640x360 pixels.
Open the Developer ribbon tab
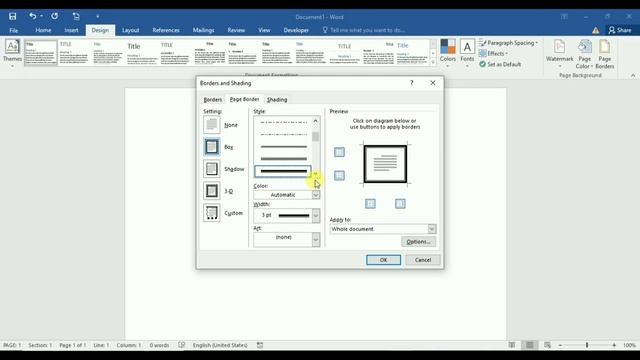(x=296, y=30)
